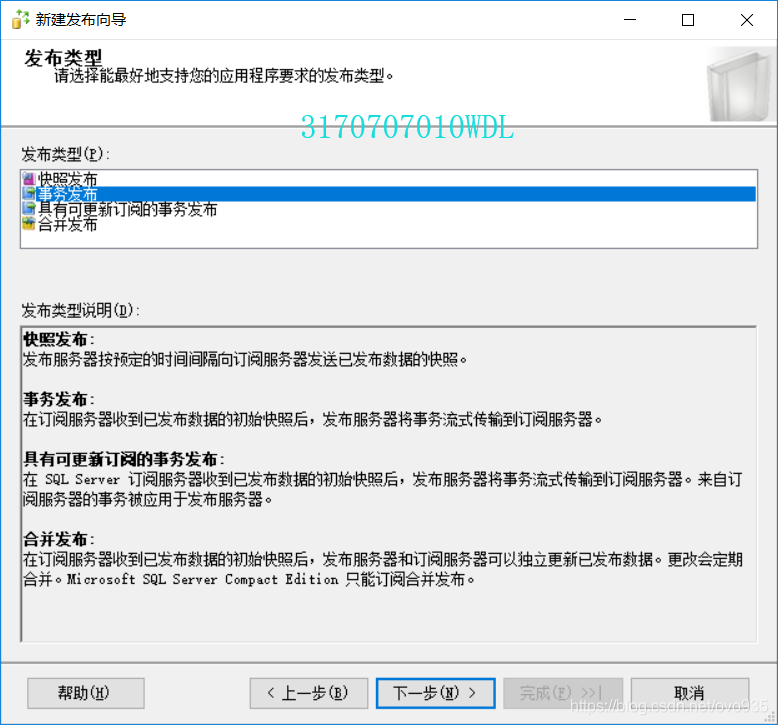778x725 pixels.
Task: Maximize the 新建发布向导 window
Action: pyautogui.click(x=688, y=20)
